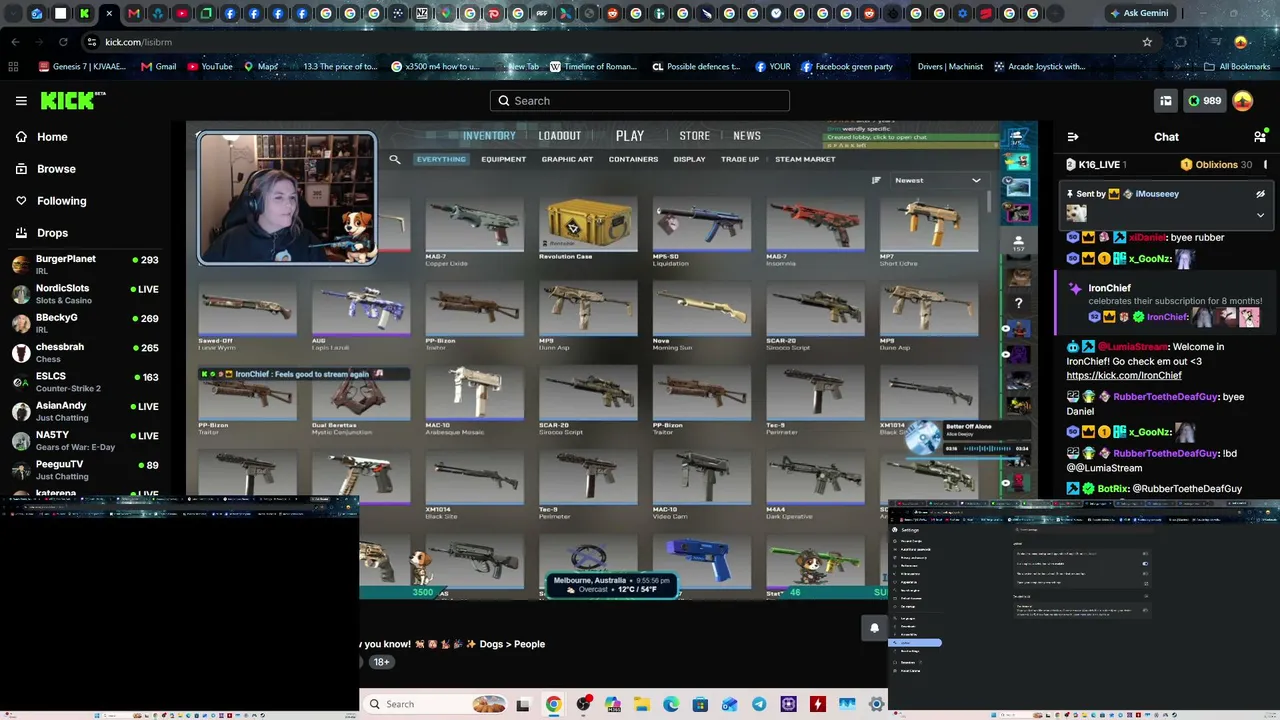Select the PLAY tab in the game stream
Image resolution: width=1280 pixels, height=720 pixels.
point(630,136)
